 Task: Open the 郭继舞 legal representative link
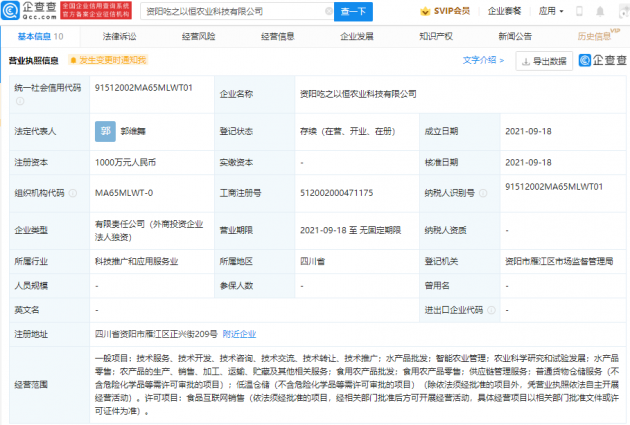134,130
